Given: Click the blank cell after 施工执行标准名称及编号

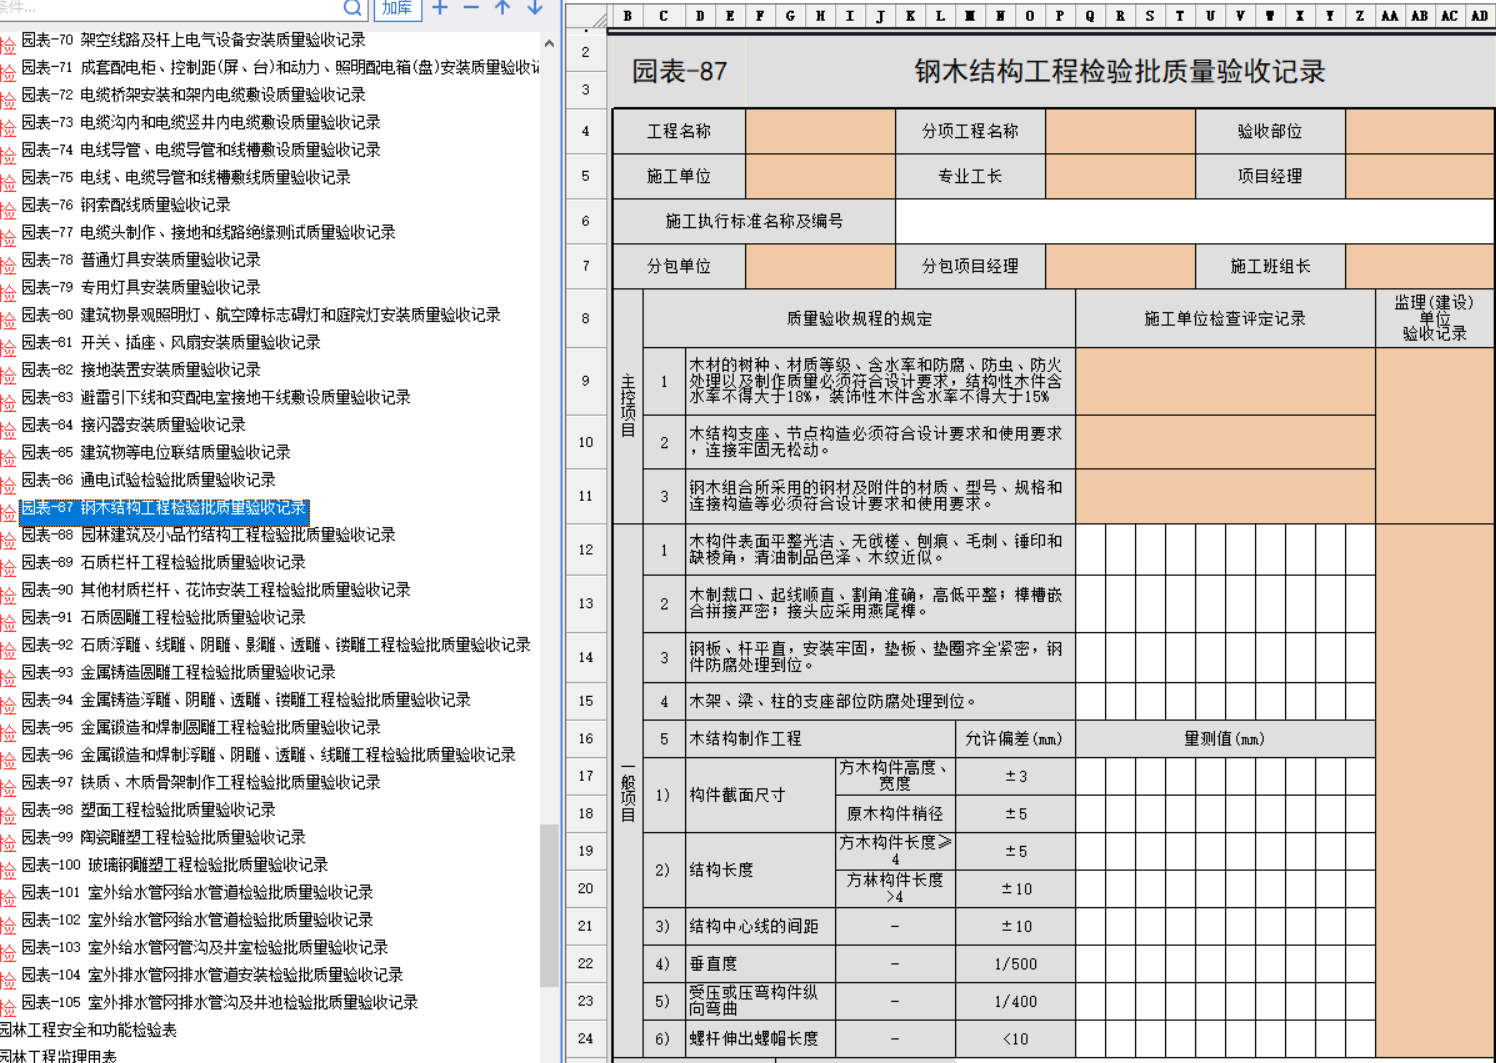Looking at the screenshot, I should point(1194,221).
